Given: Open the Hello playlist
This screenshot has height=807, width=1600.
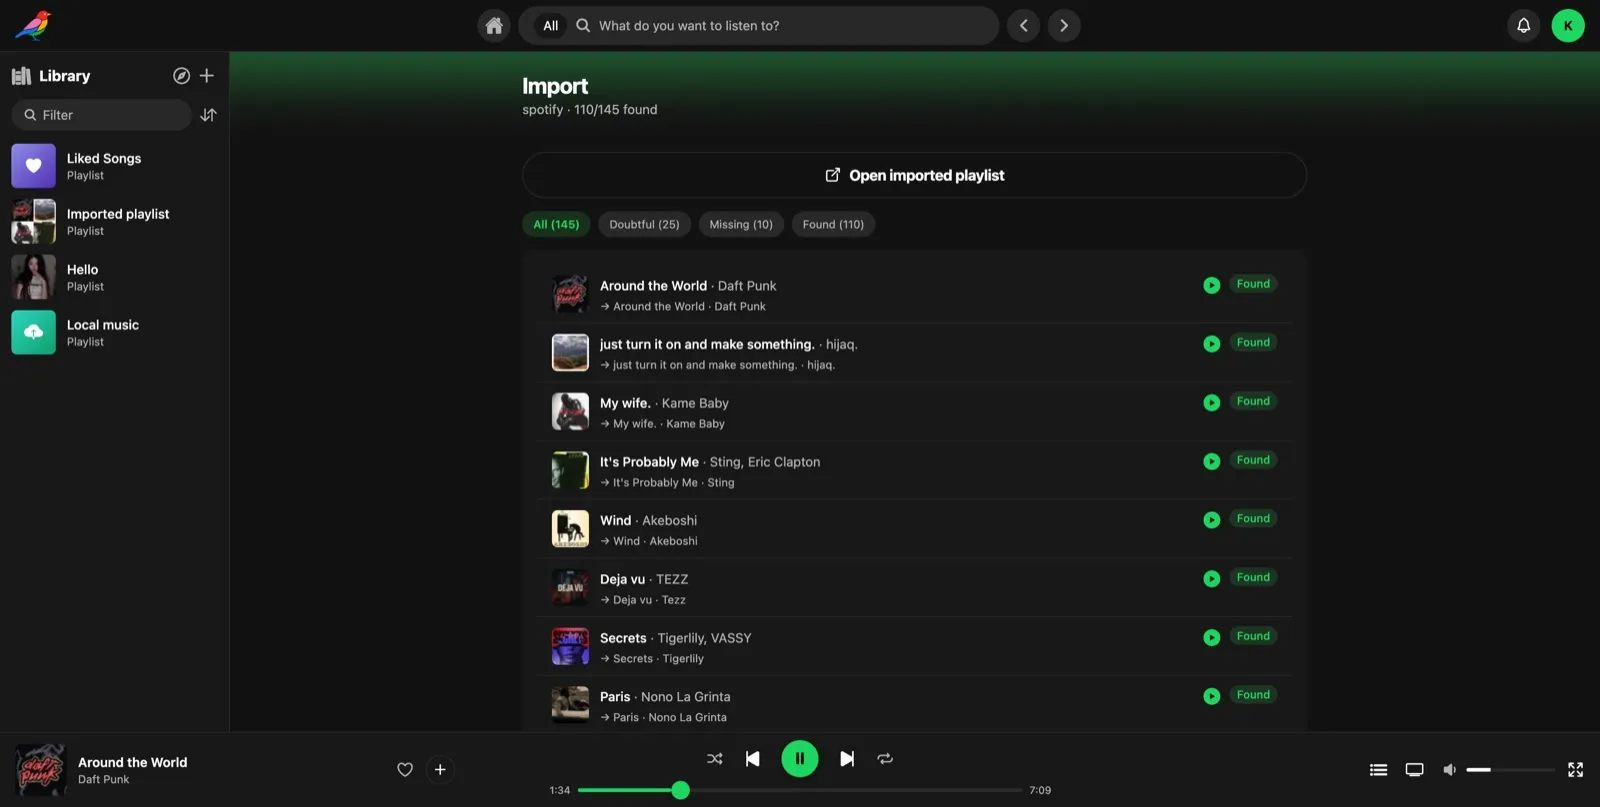Looking at the screenshot, I should [114, 277].
